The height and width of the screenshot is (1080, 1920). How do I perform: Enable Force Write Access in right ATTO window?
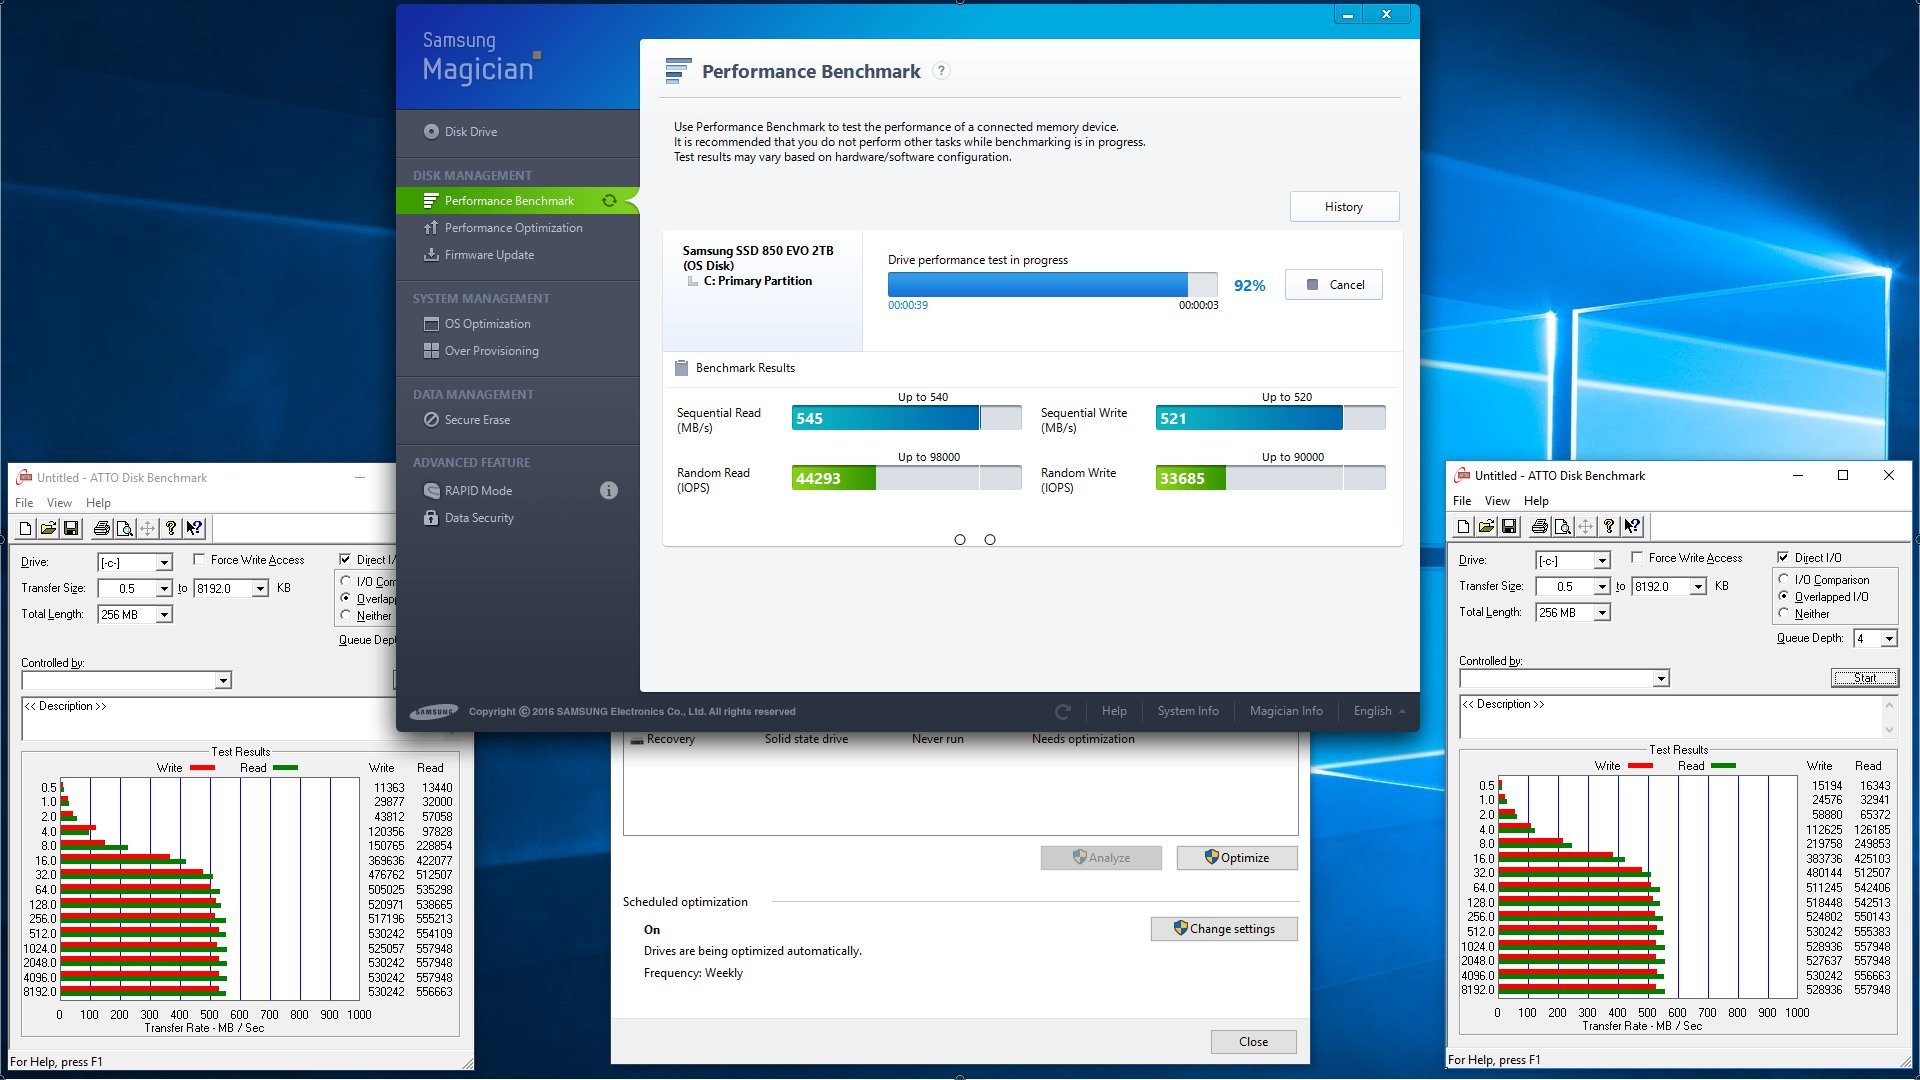[x=1637, y=557]
